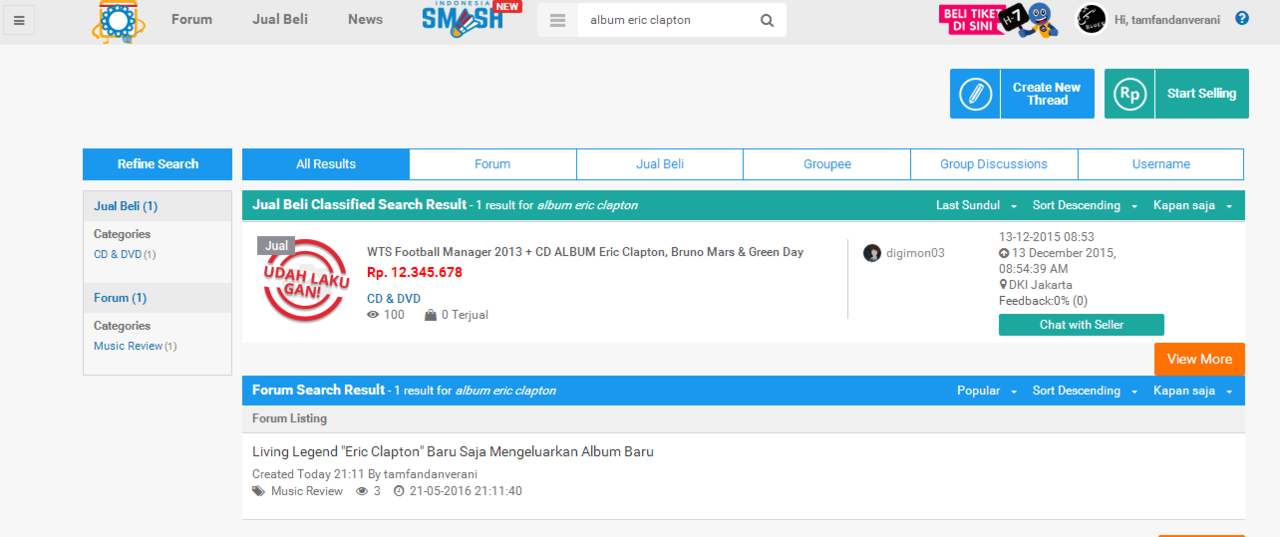This screenshot has width=1280, height=537.
Task: Click the Start Selling button
Action: pos(1177,94)
